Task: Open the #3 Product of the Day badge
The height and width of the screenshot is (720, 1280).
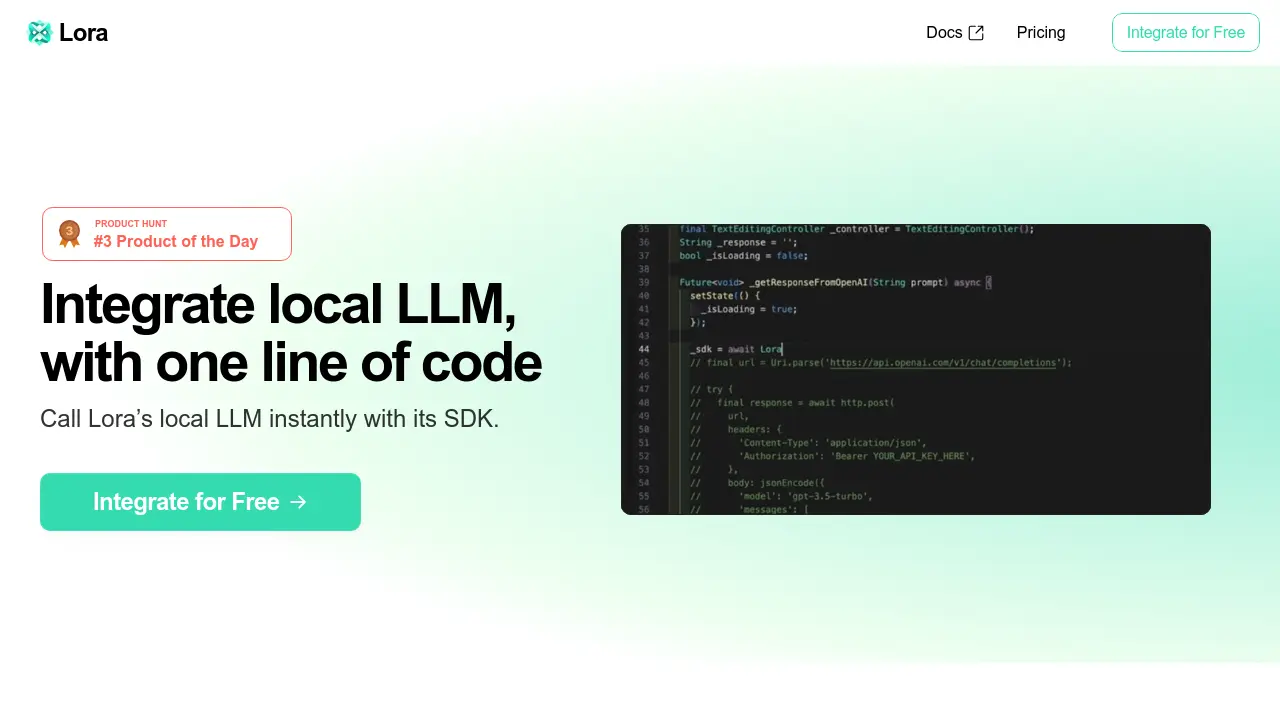Action: pyautogui.click(x=167, y=234)
